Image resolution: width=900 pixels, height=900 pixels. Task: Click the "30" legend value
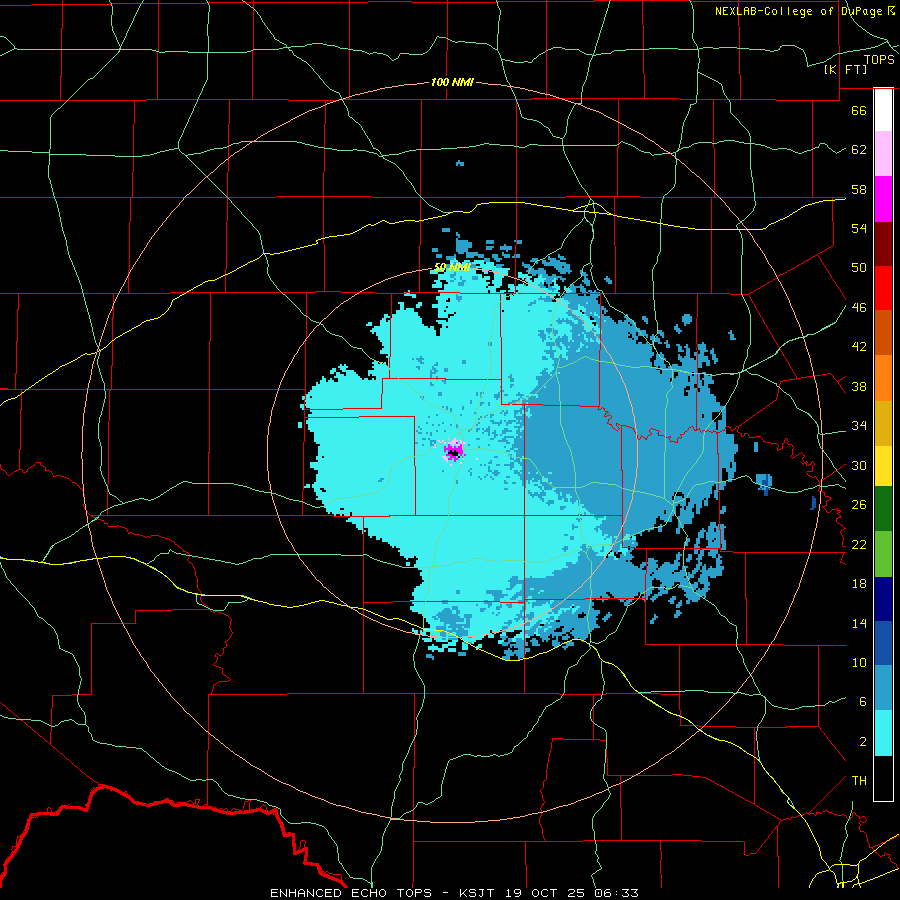tap(859, 465)
